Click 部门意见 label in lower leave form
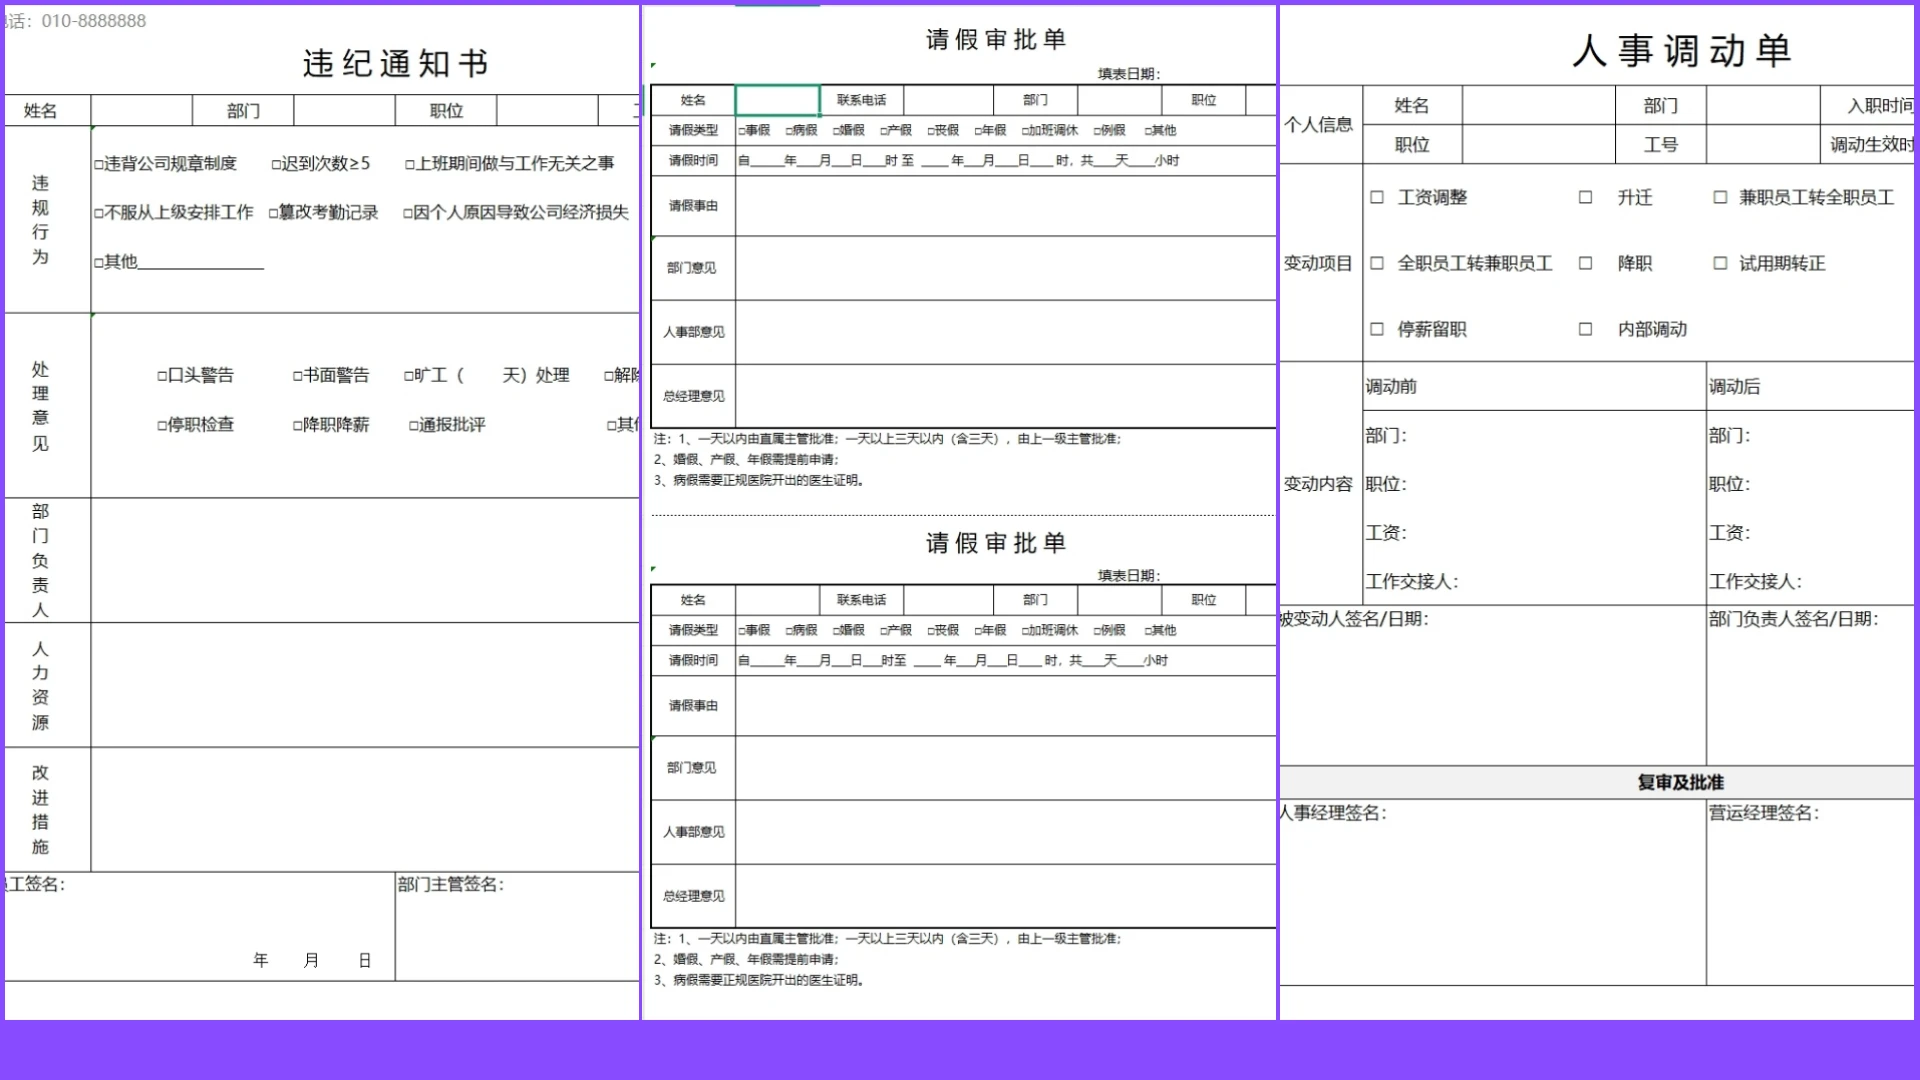 click(x=692, y=768)
